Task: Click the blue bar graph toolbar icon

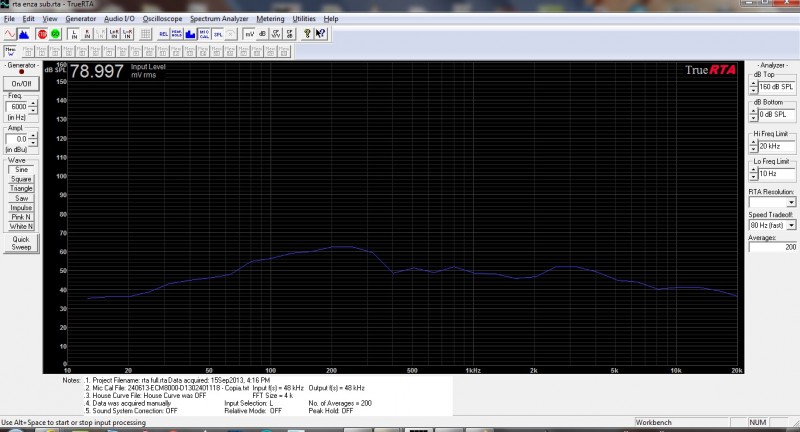Action: 190,34
